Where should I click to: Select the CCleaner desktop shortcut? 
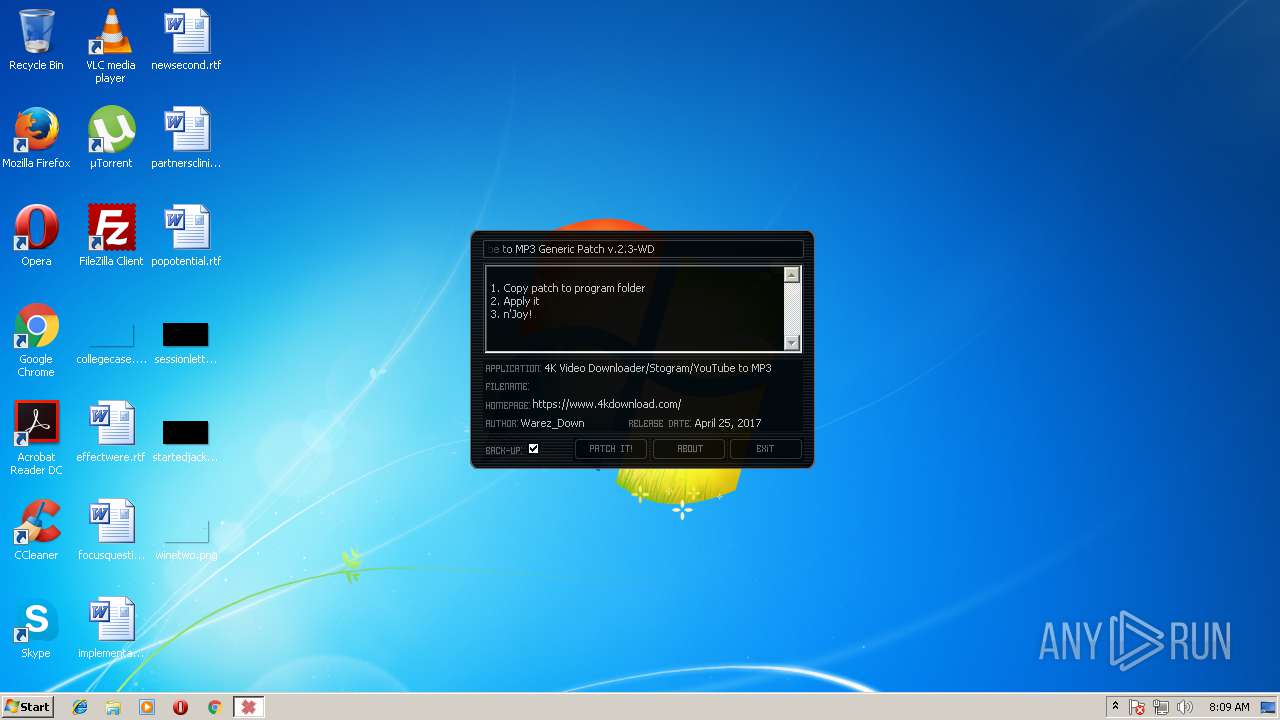coord(36,530)
